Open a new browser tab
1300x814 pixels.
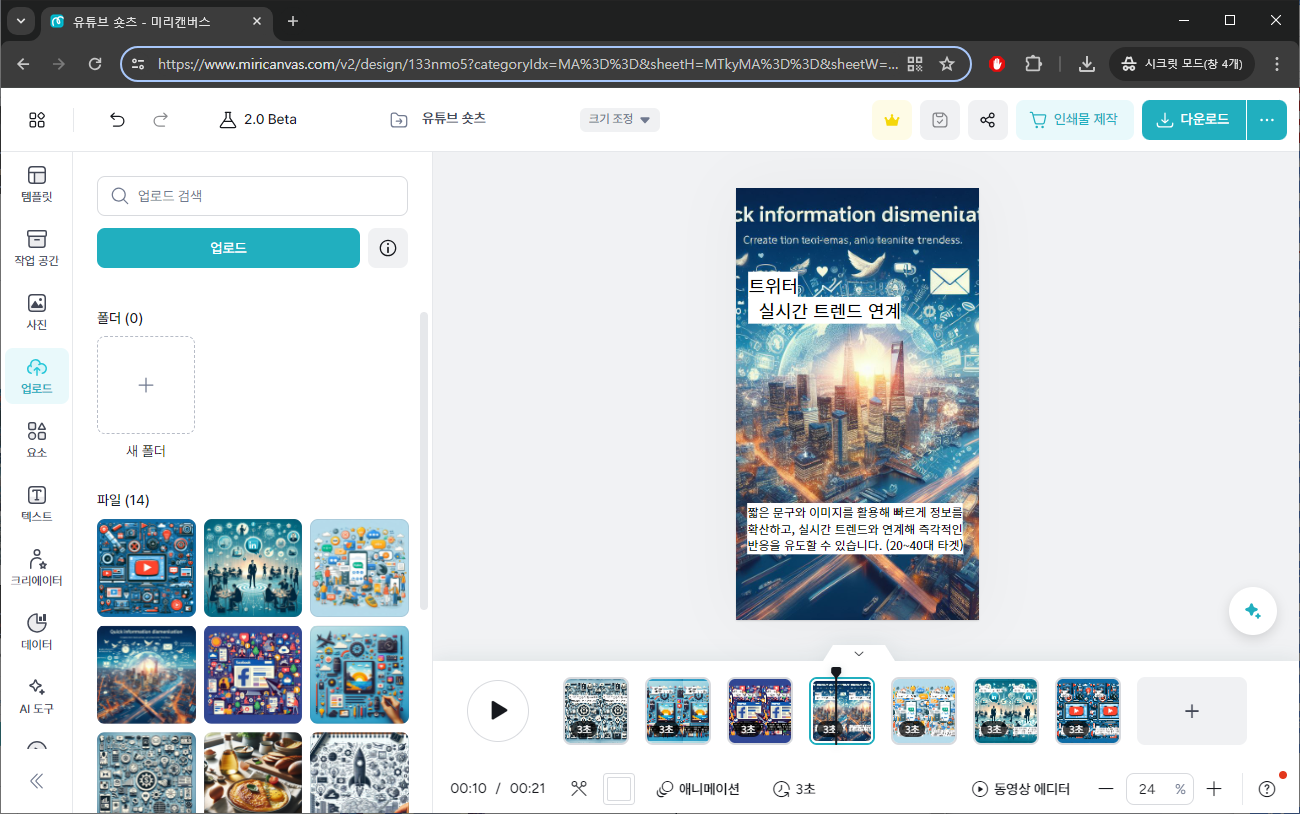(x=293, y=21)
